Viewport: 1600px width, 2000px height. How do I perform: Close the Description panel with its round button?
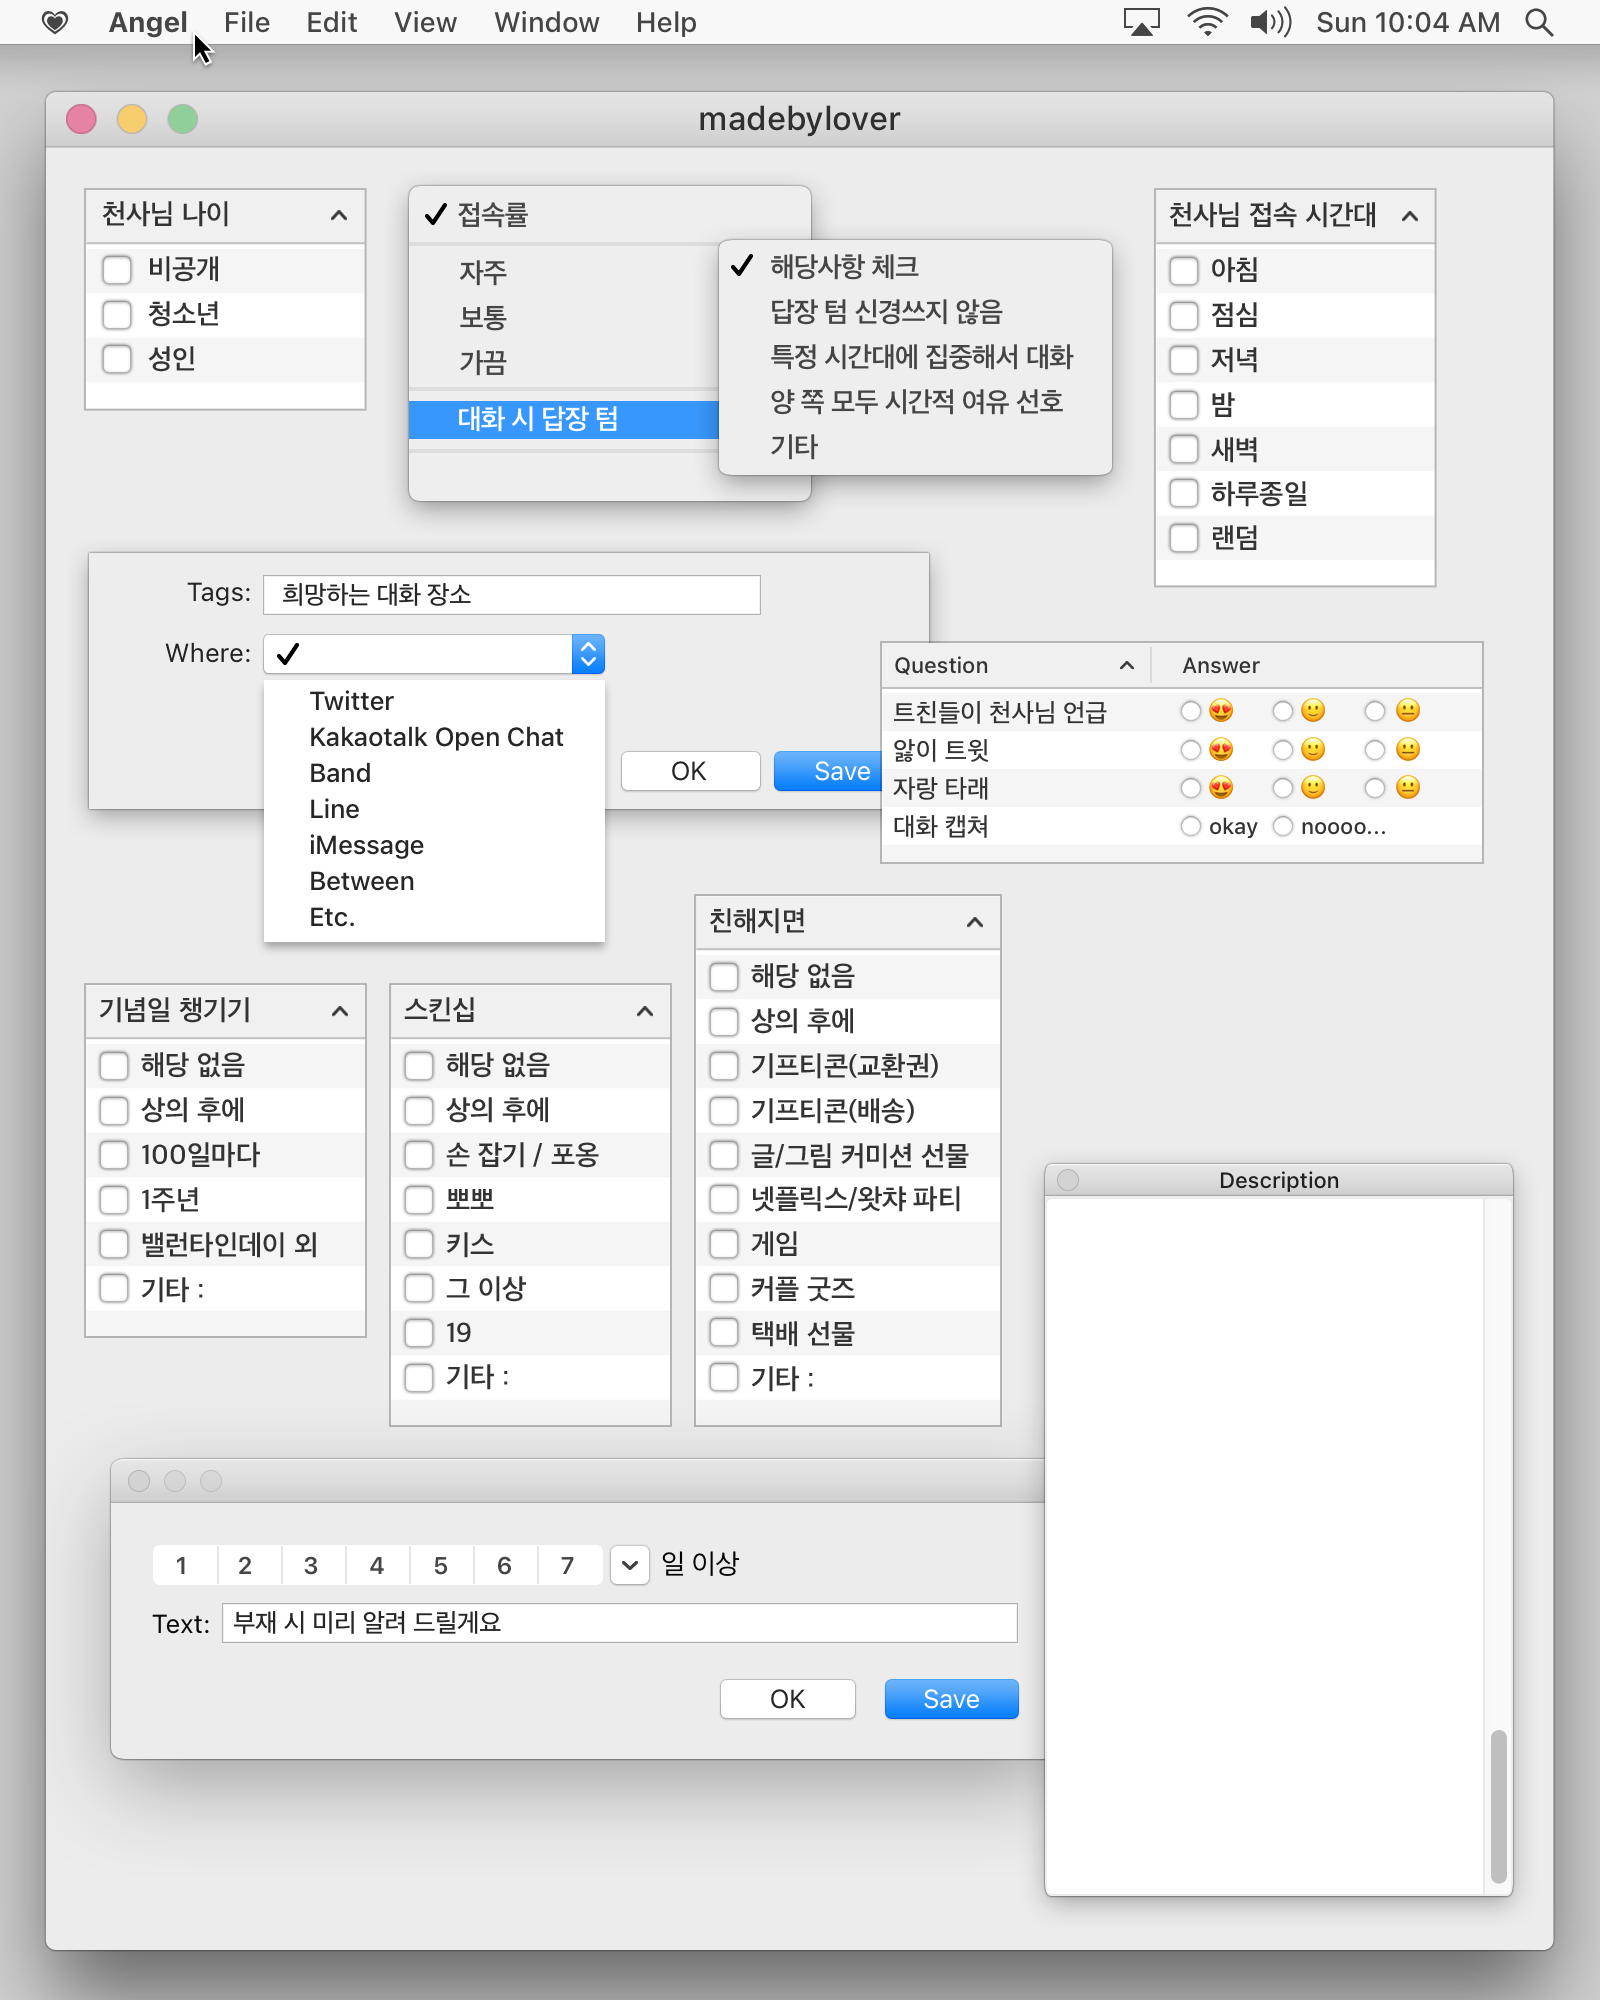click(x=1068, y=1180)
